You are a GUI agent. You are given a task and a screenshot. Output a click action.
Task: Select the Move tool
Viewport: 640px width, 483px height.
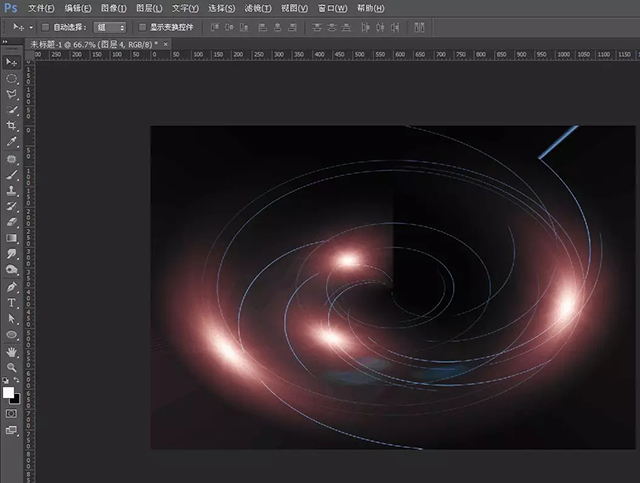click(12, 62)
